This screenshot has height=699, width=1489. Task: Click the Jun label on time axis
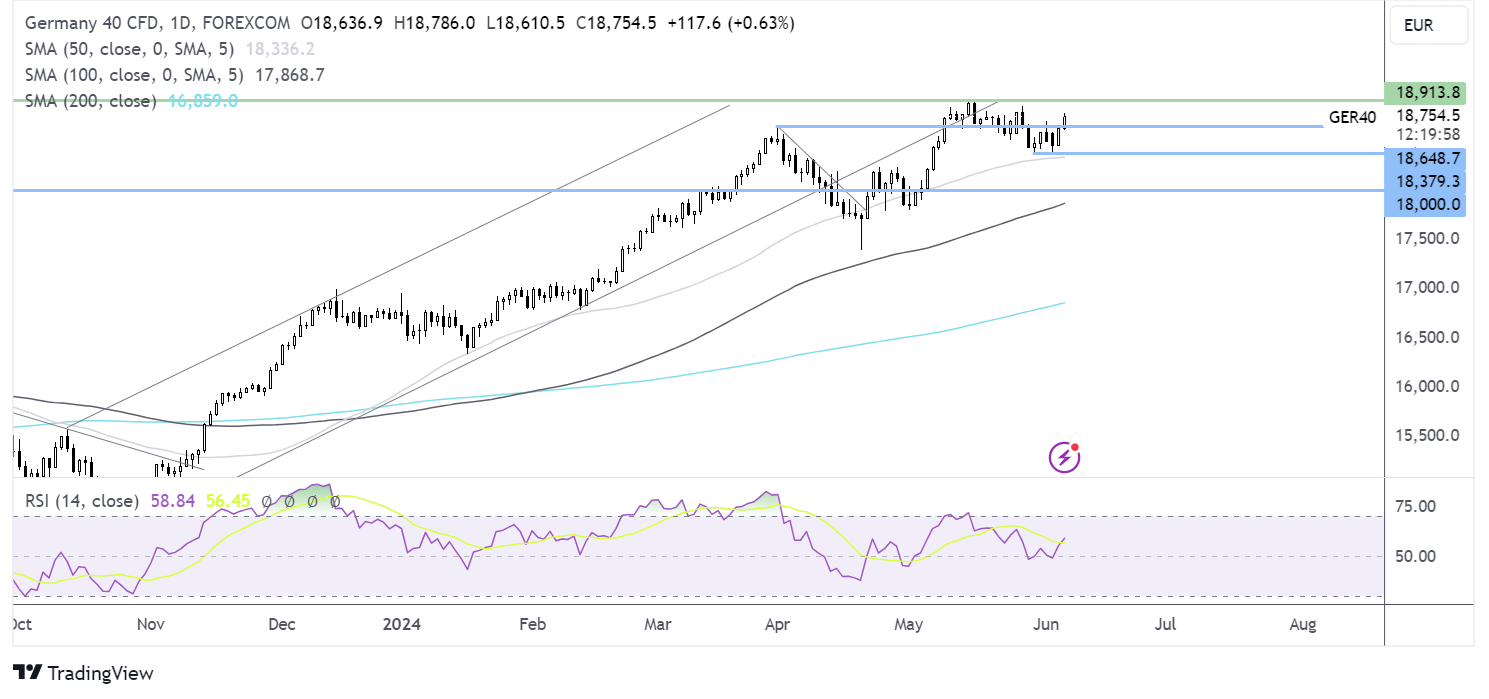point(1046,625)
